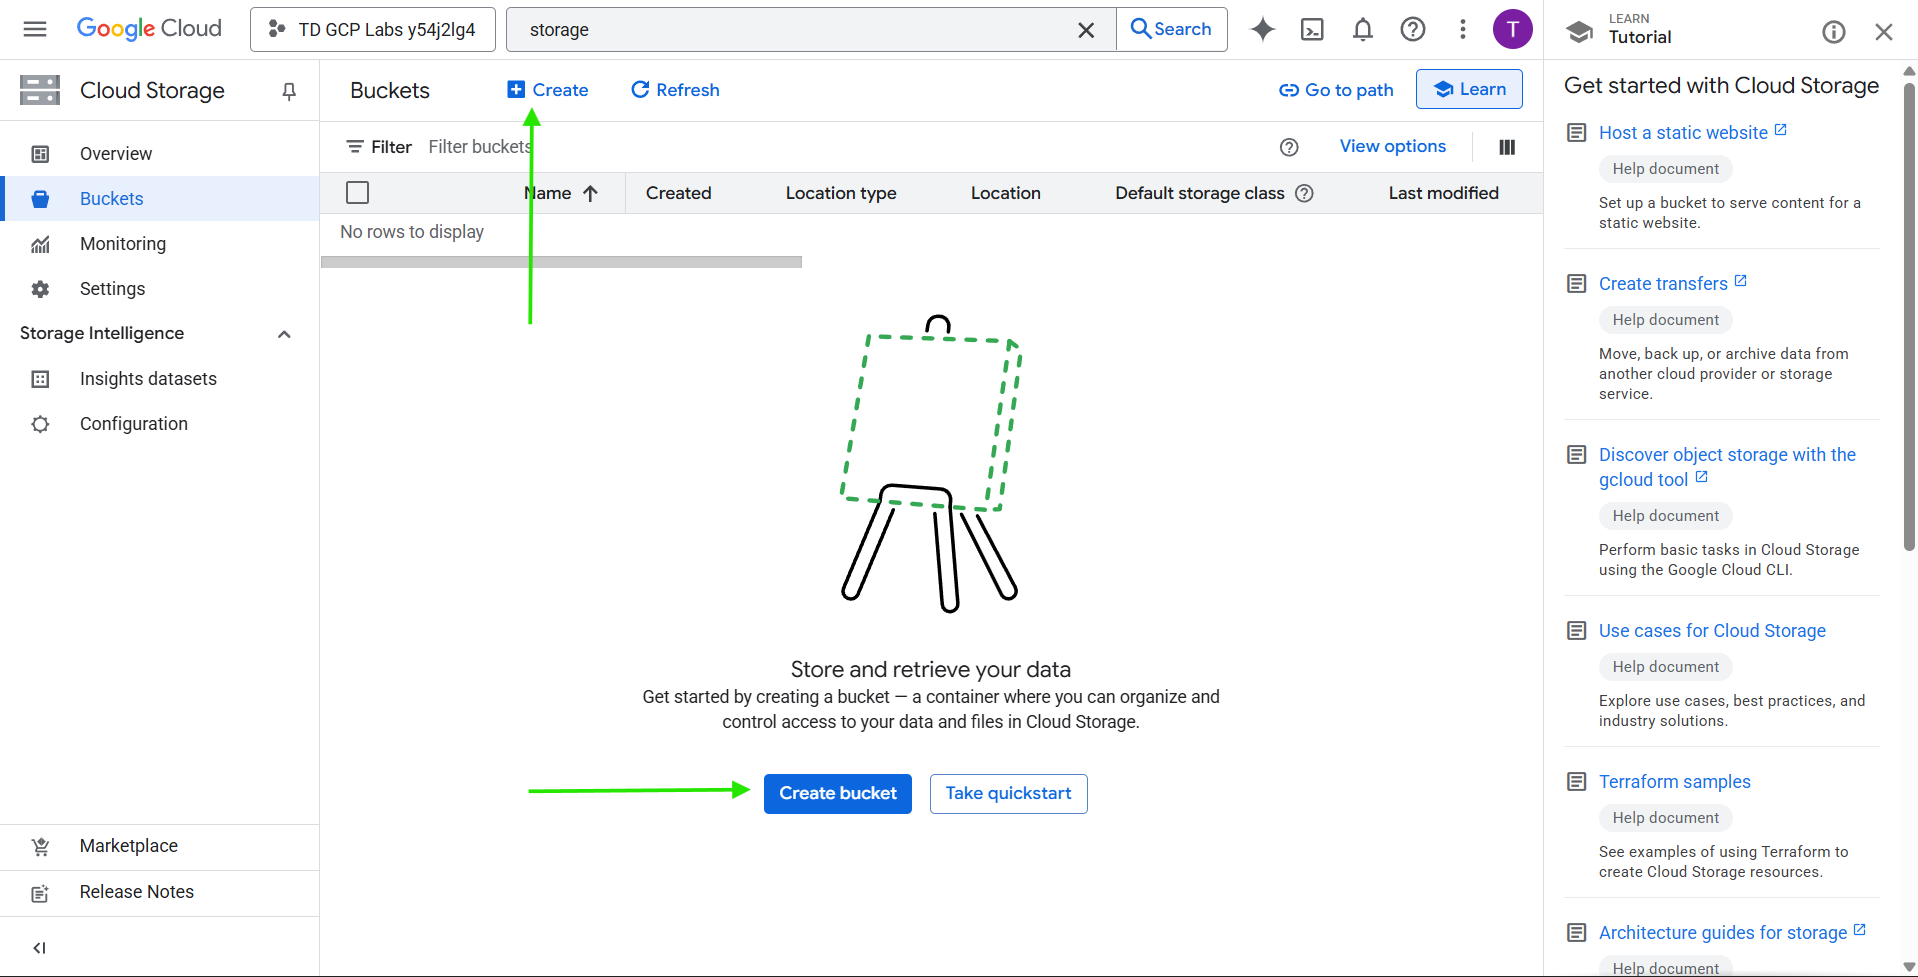The image size is (1918, 977).
Task: Go to Monitoring in the sidebar
Action: tap(123, 244)
